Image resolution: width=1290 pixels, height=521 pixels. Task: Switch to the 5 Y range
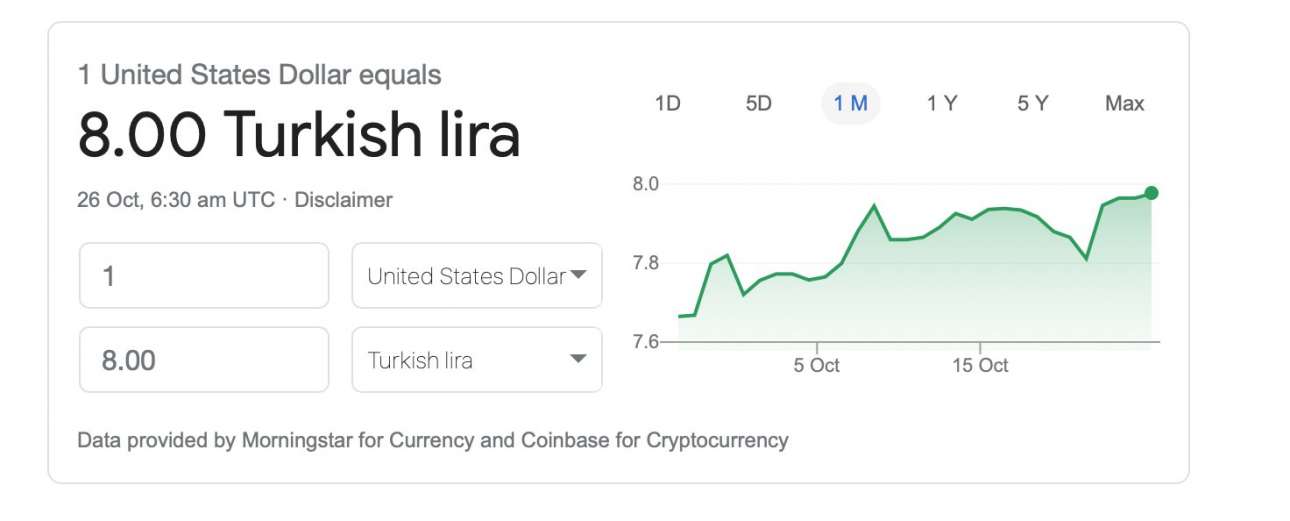(x=1032, y=104)
